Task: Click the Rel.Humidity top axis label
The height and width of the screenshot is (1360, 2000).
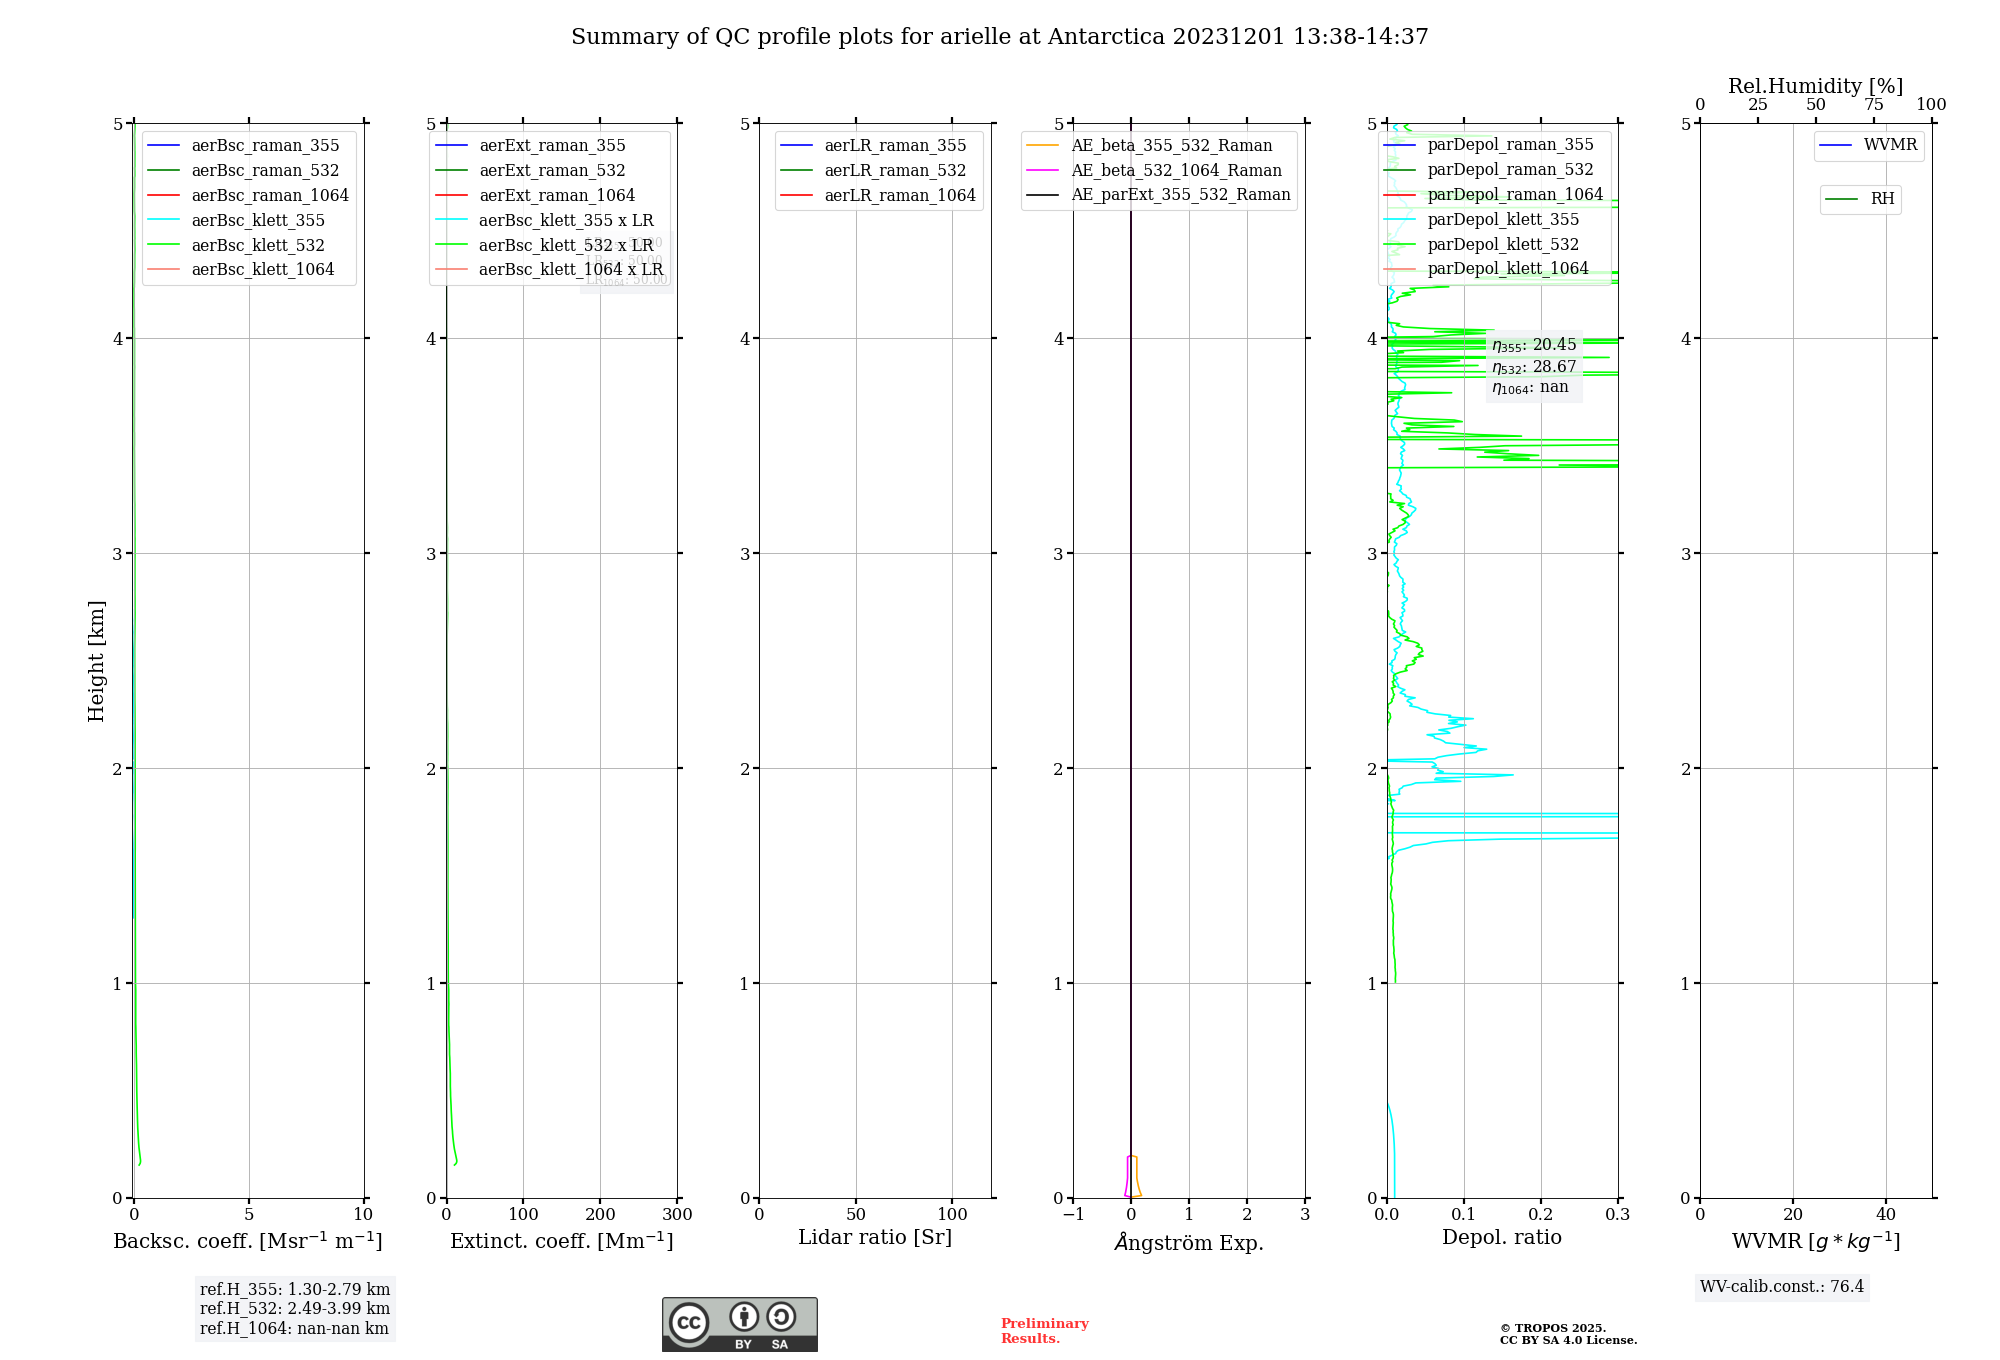Action: (x=1815, y=86)
